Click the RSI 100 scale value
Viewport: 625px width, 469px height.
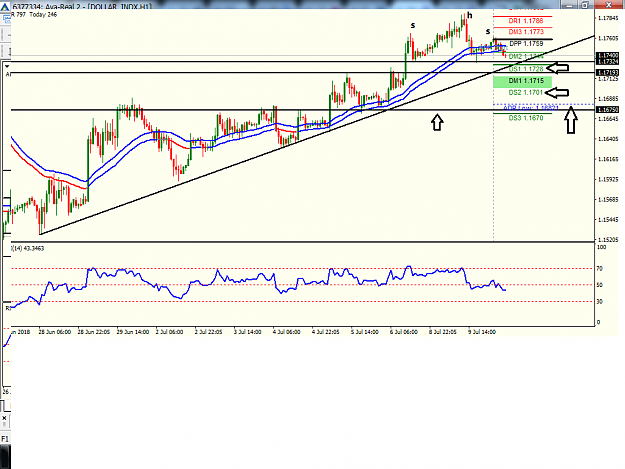pyautogui.click(x=601, y=247)
